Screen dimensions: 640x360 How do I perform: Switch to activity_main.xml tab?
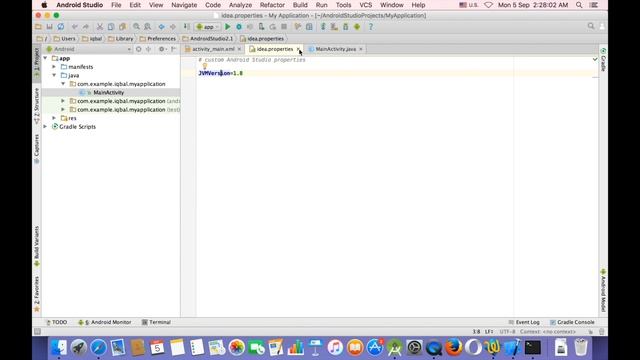[x=213, y=49]
